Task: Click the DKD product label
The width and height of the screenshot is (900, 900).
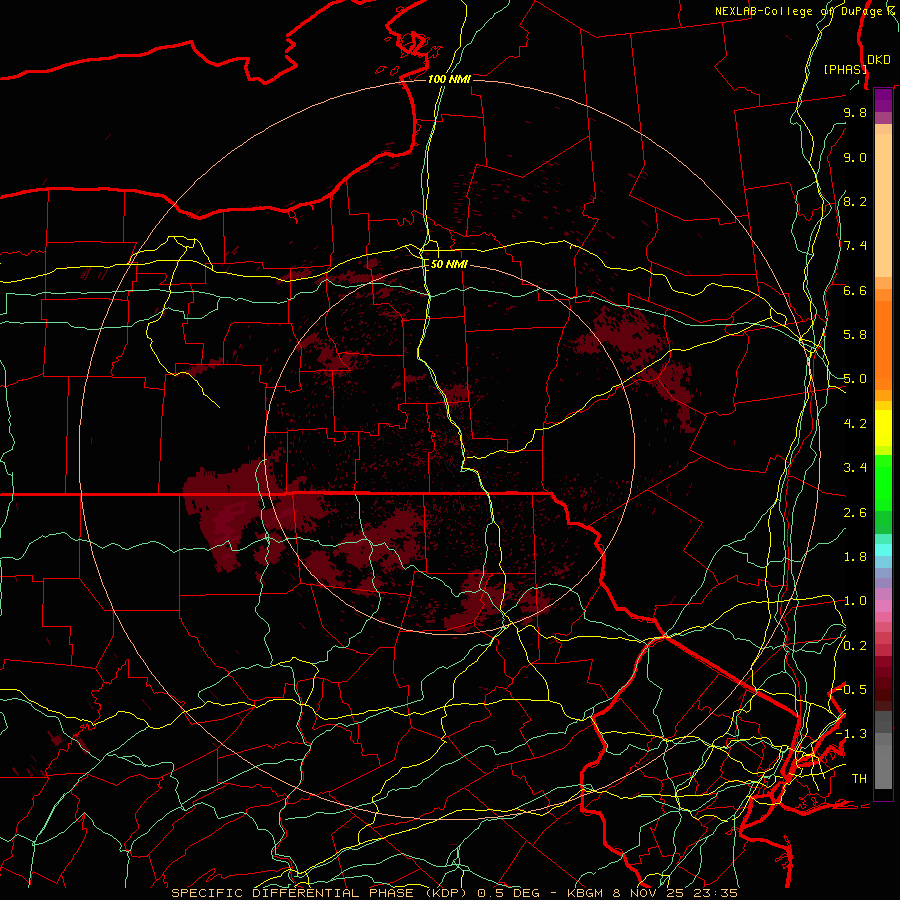Action: coord(879,59)
